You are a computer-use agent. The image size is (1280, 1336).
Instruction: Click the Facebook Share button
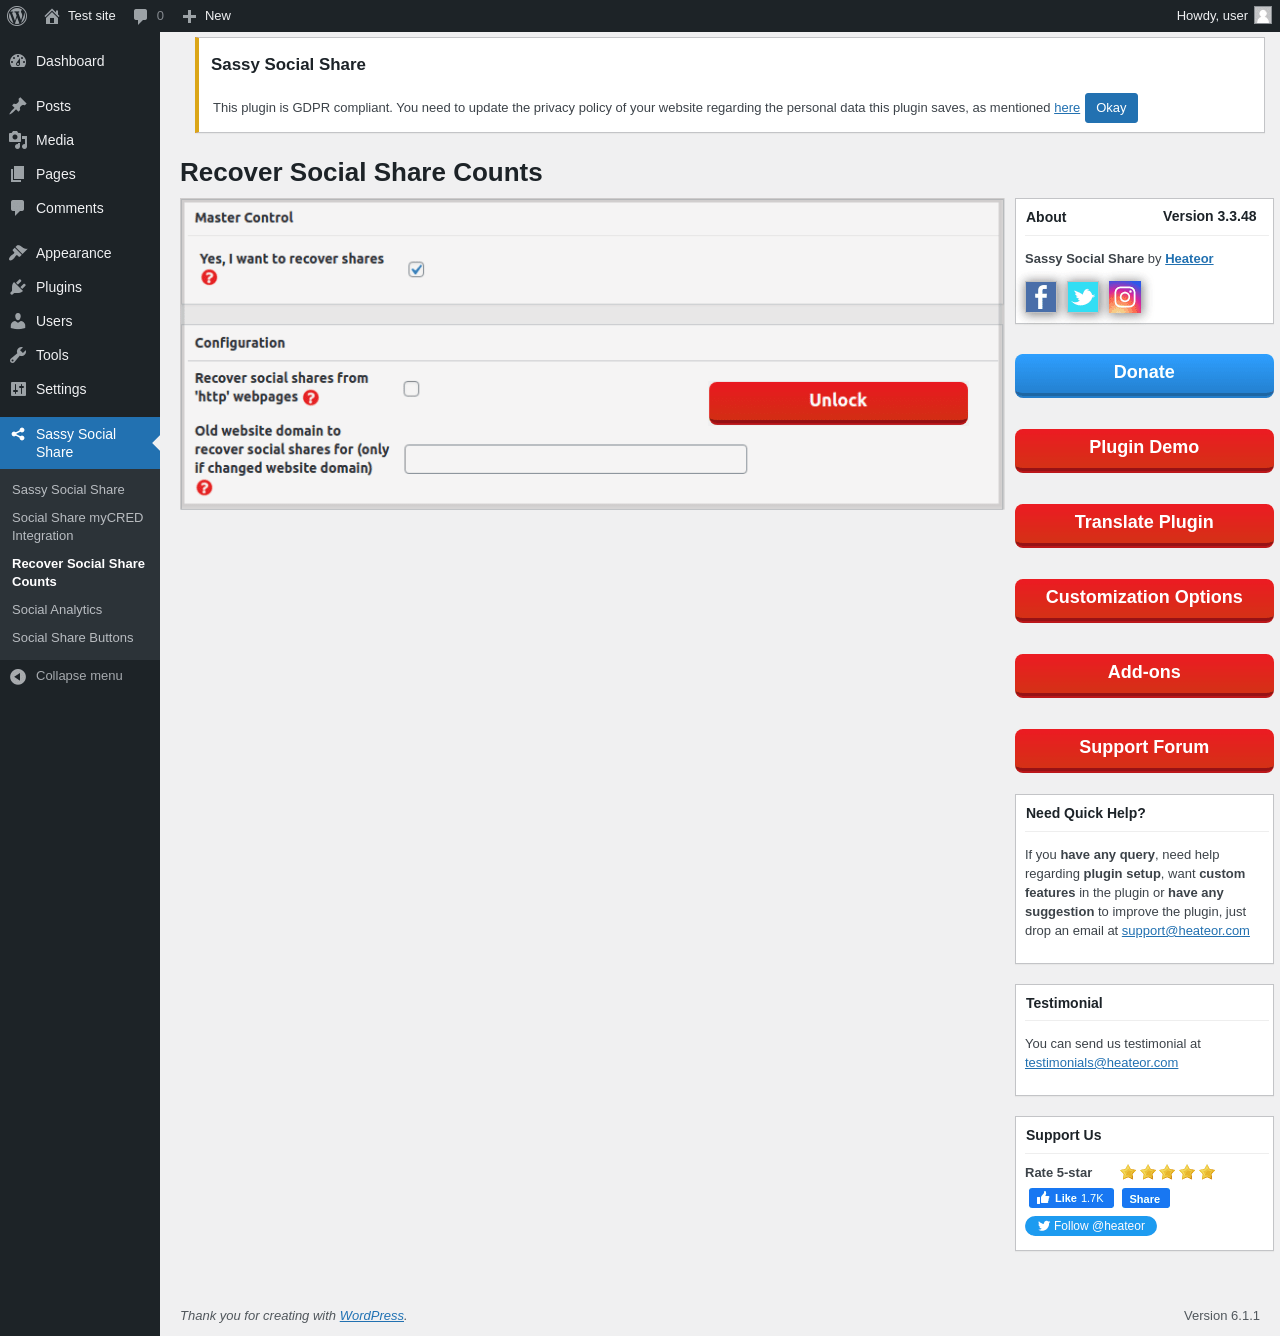(1145, 1198)
